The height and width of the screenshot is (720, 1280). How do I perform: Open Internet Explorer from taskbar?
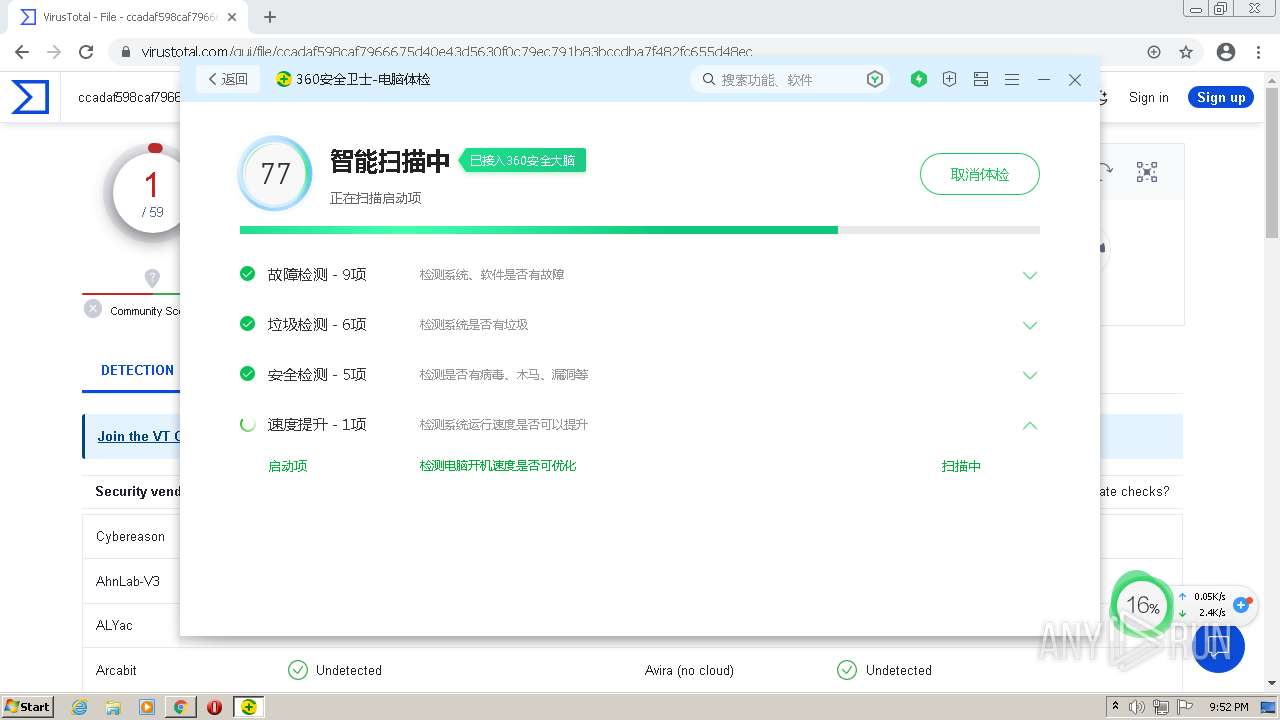79,707
